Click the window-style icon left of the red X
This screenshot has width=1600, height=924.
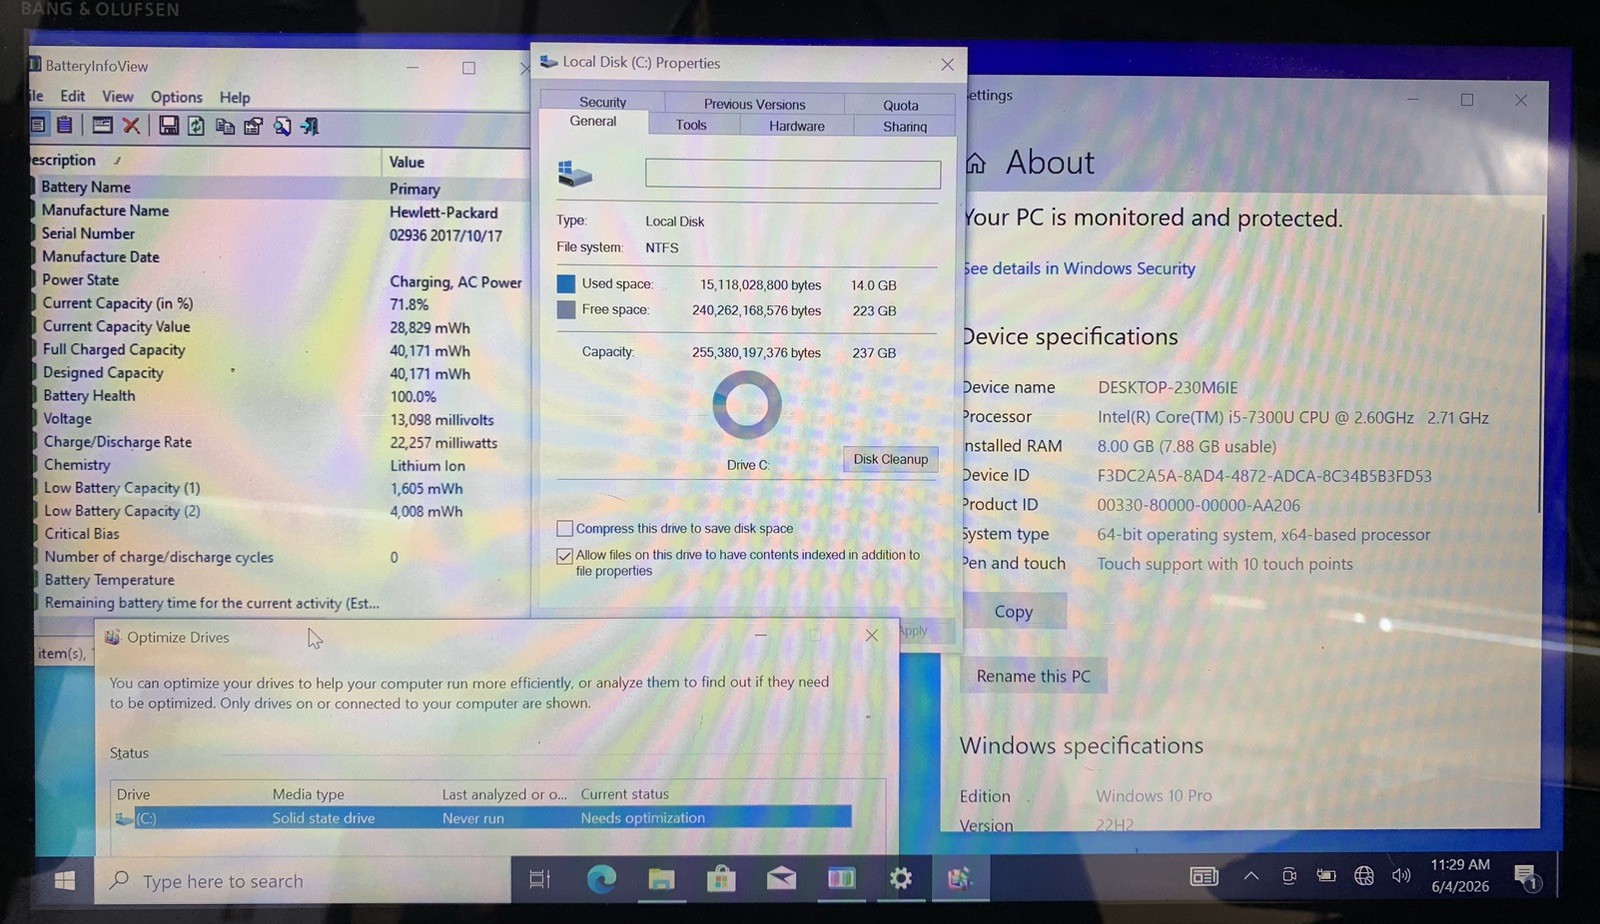[x=102, y=125]
